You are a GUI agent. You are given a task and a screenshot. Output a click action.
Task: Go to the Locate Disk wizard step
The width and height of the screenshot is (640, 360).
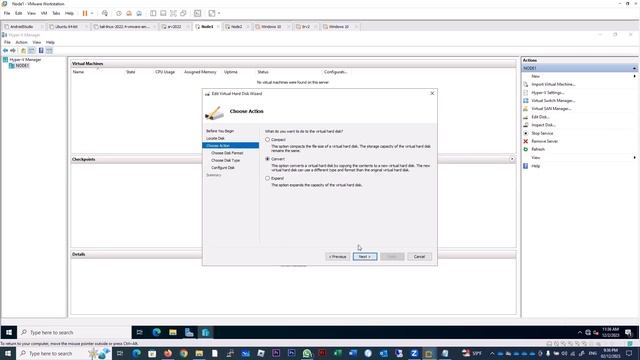pos(215,138)
